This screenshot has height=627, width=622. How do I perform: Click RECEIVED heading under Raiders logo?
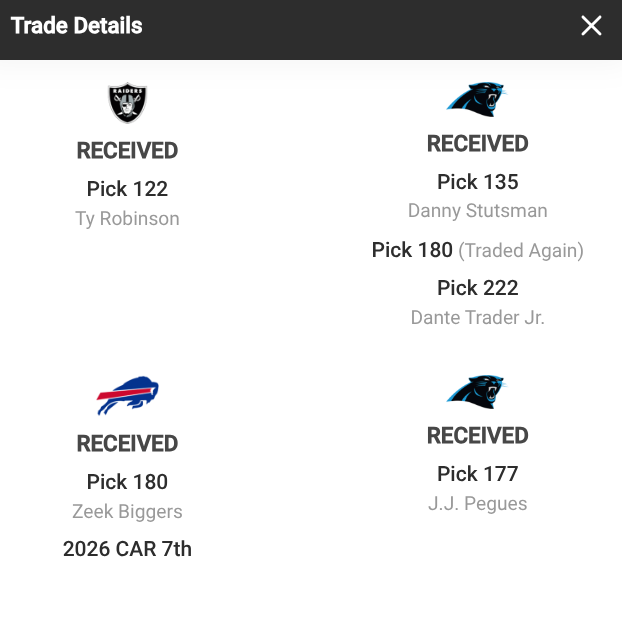click(x=127, y=151)
